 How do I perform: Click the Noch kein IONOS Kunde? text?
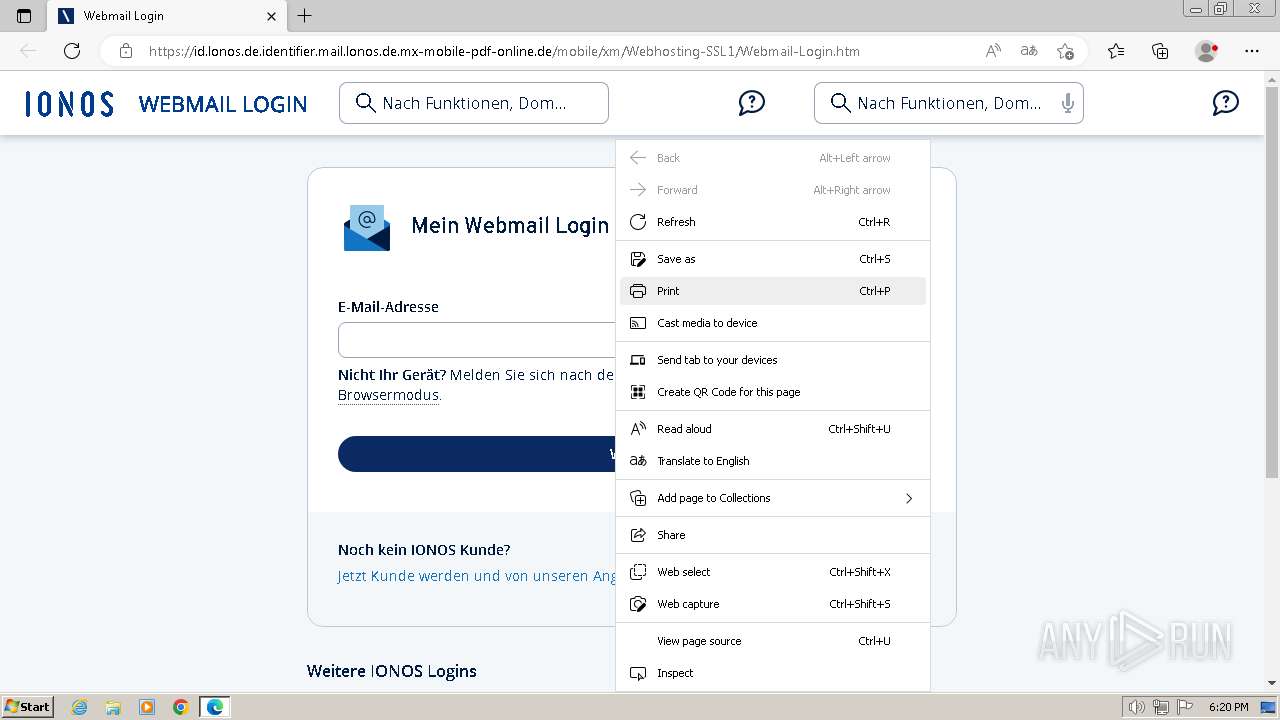(x=424, y=550)
